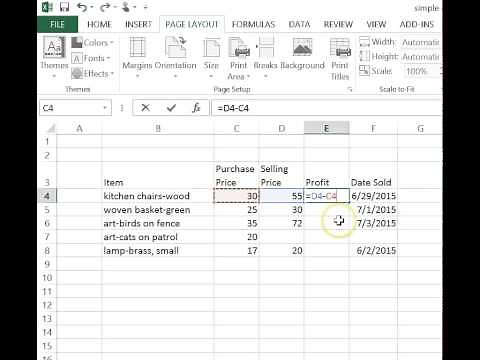Open the Height Automatic dropdown
Image resolution: width=480 pixels, height=360 pixels.
pyautogui.click(x=421, y=57)
